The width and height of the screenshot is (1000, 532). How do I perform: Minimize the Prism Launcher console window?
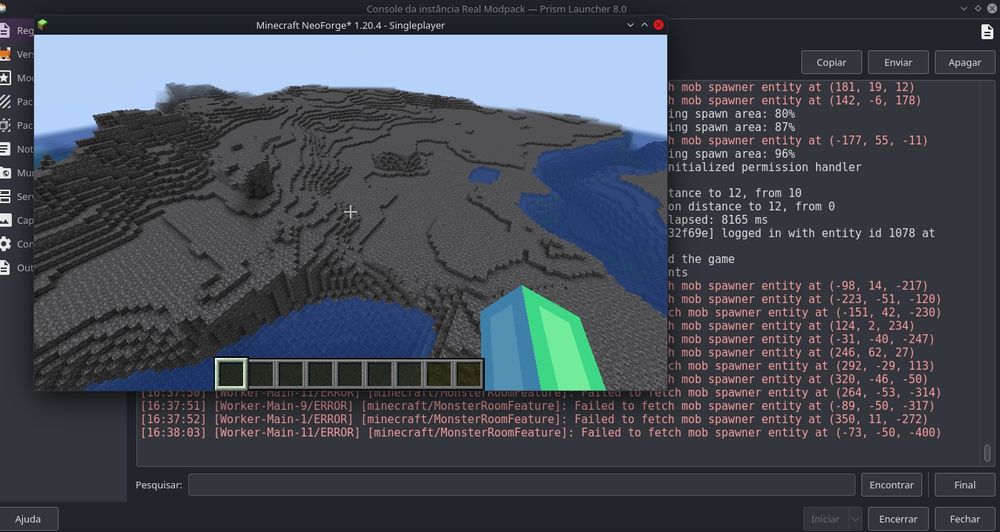(964, 8)
